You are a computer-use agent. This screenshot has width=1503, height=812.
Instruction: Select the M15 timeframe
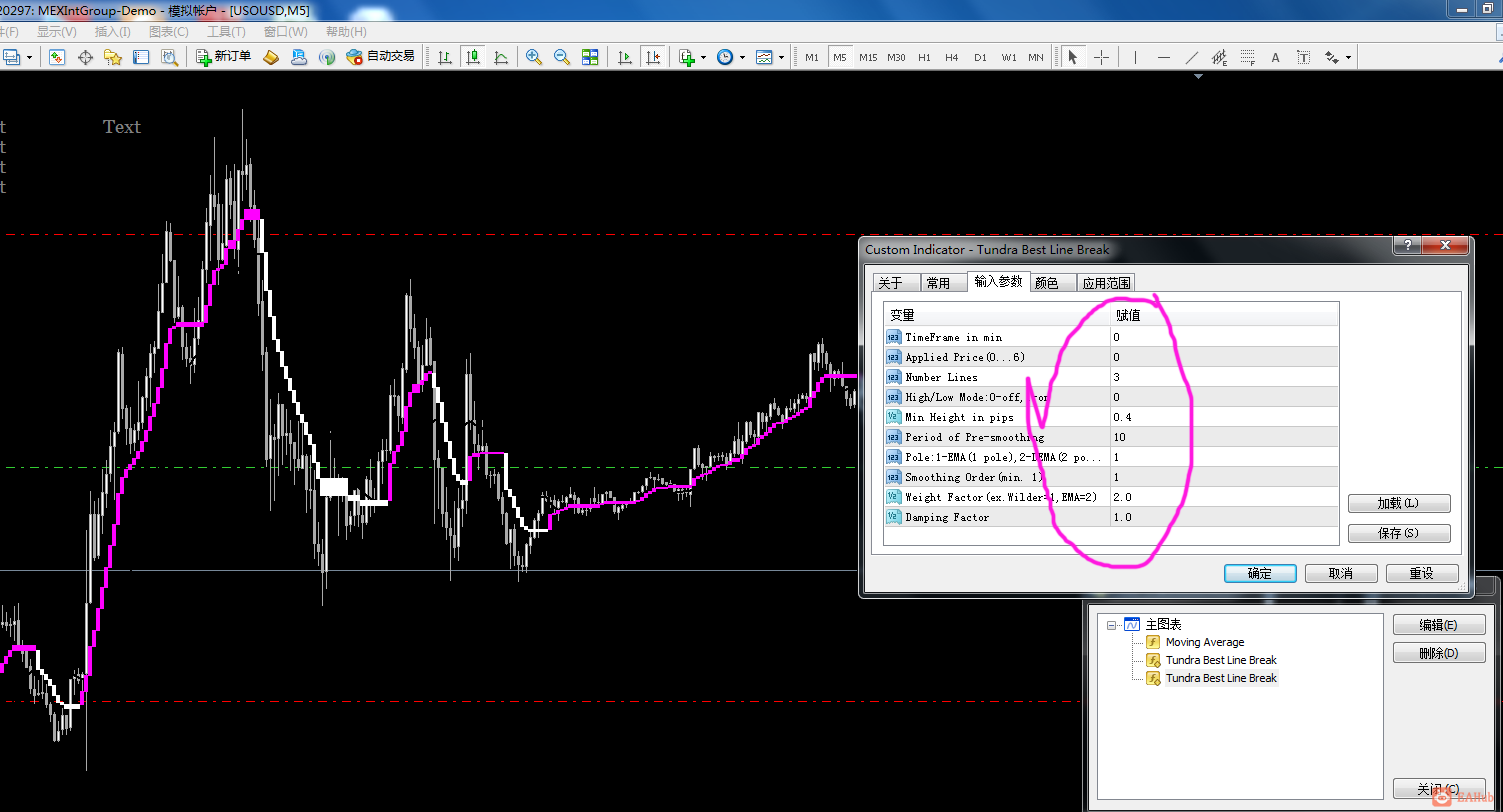pyautogui.click(x=868, y=57)
